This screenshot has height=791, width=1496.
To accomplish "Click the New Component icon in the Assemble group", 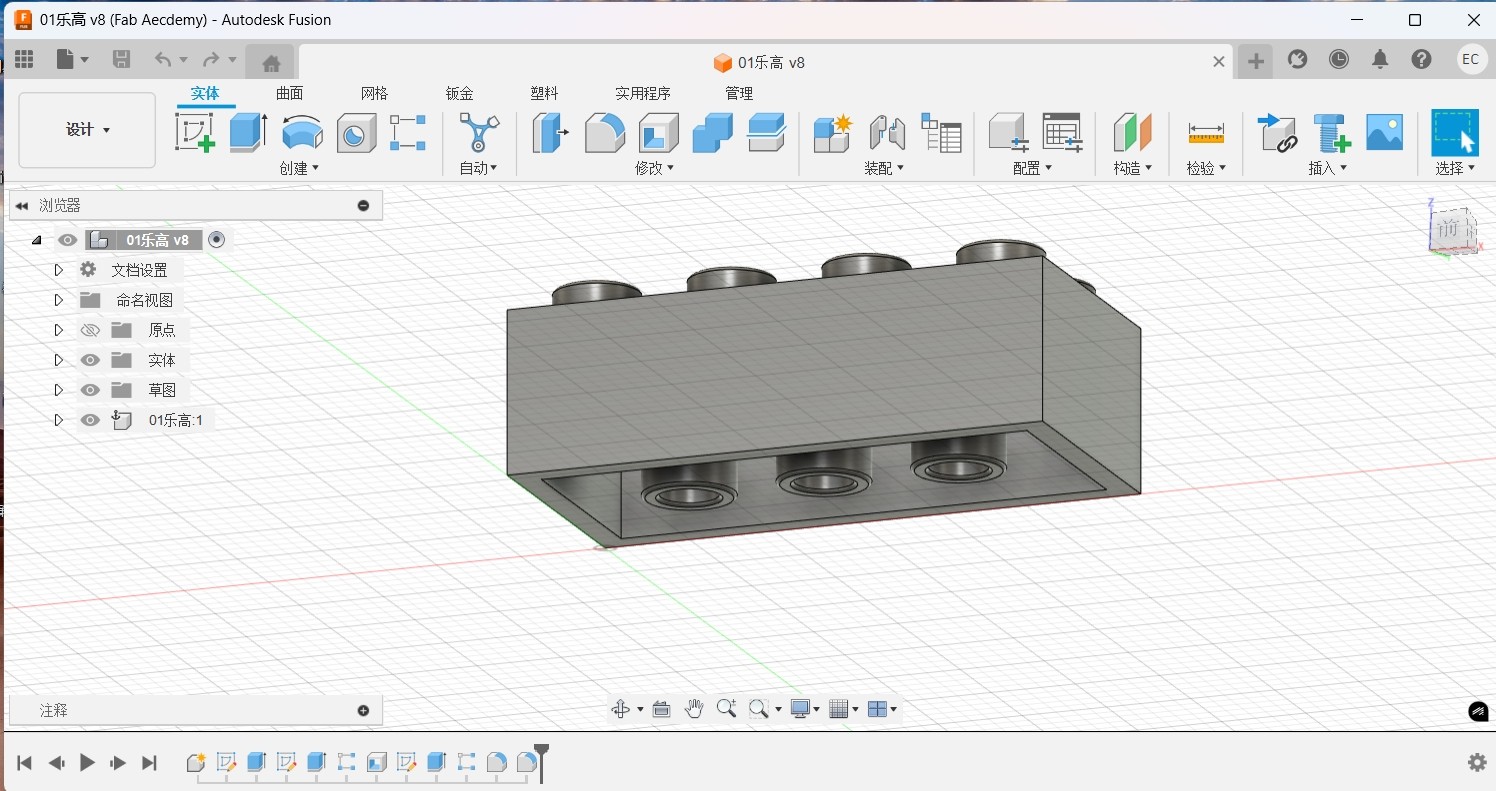I will [x=832, y=132].
